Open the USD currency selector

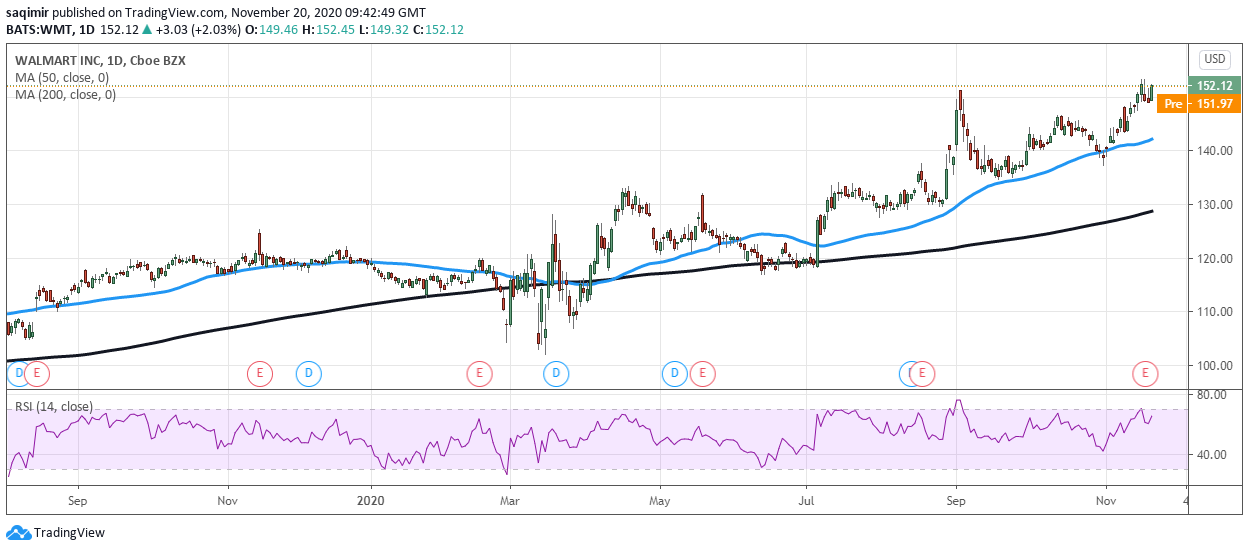[1214, 59]
